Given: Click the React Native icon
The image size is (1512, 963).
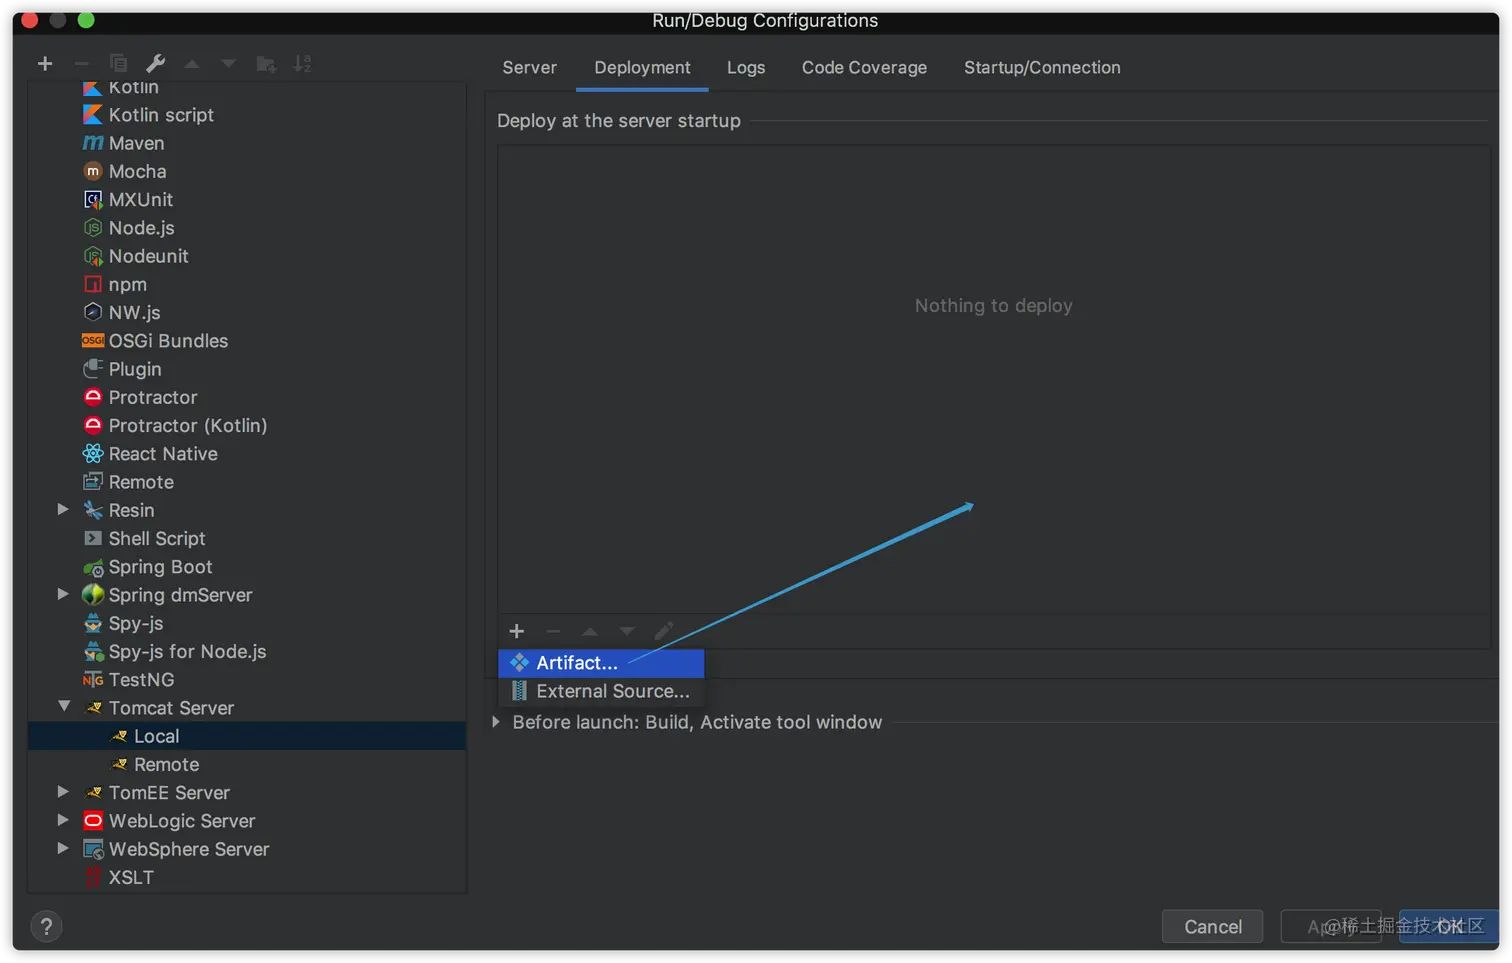Looking at the screenshot, I should click(x=93, y=453).
